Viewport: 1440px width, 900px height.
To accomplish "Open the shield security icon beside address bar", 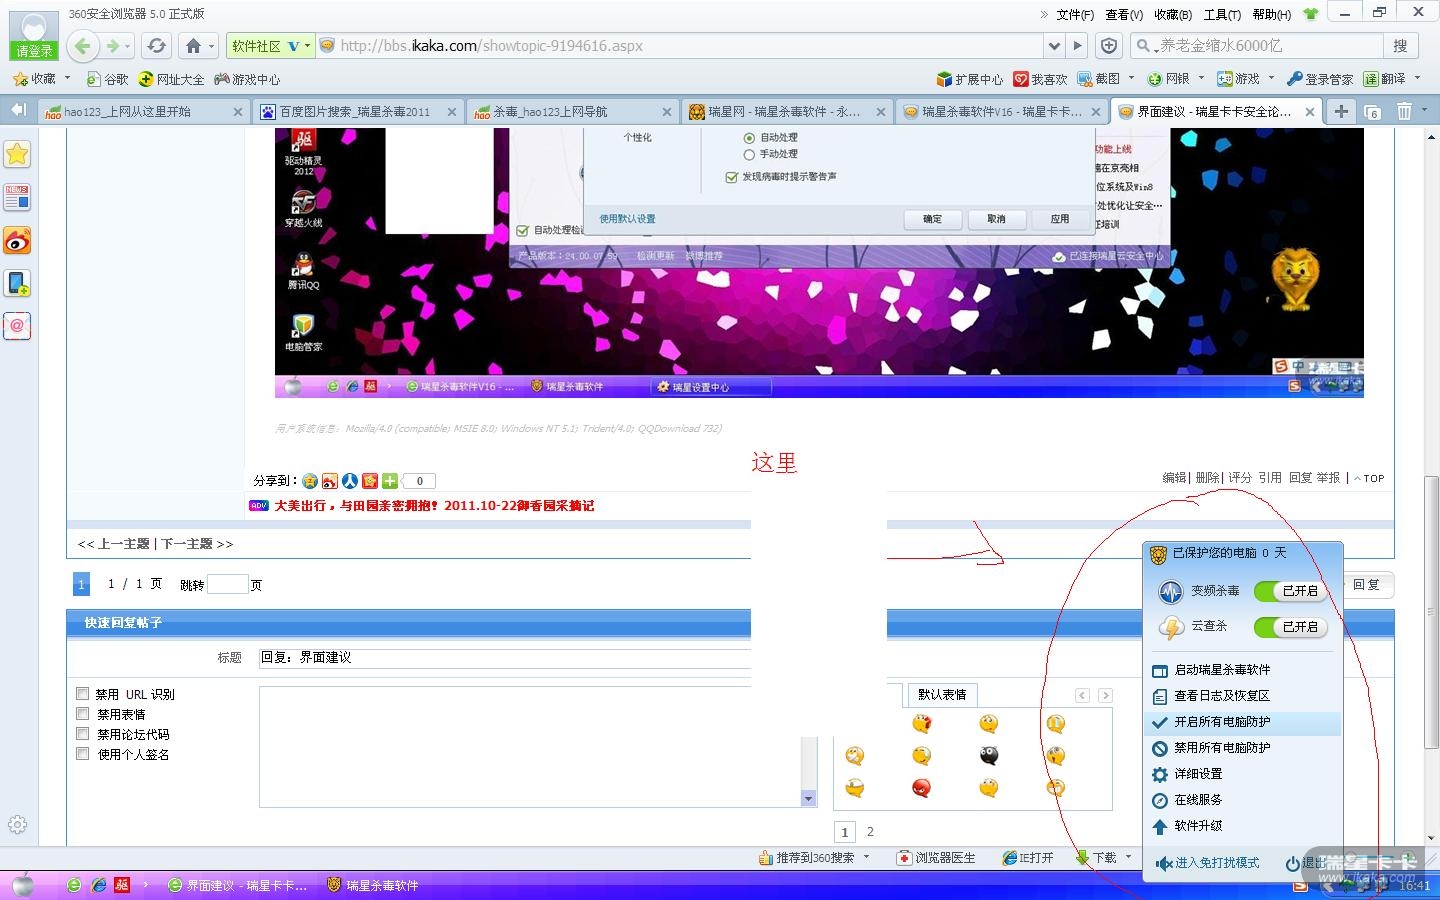I will 1109,45.
